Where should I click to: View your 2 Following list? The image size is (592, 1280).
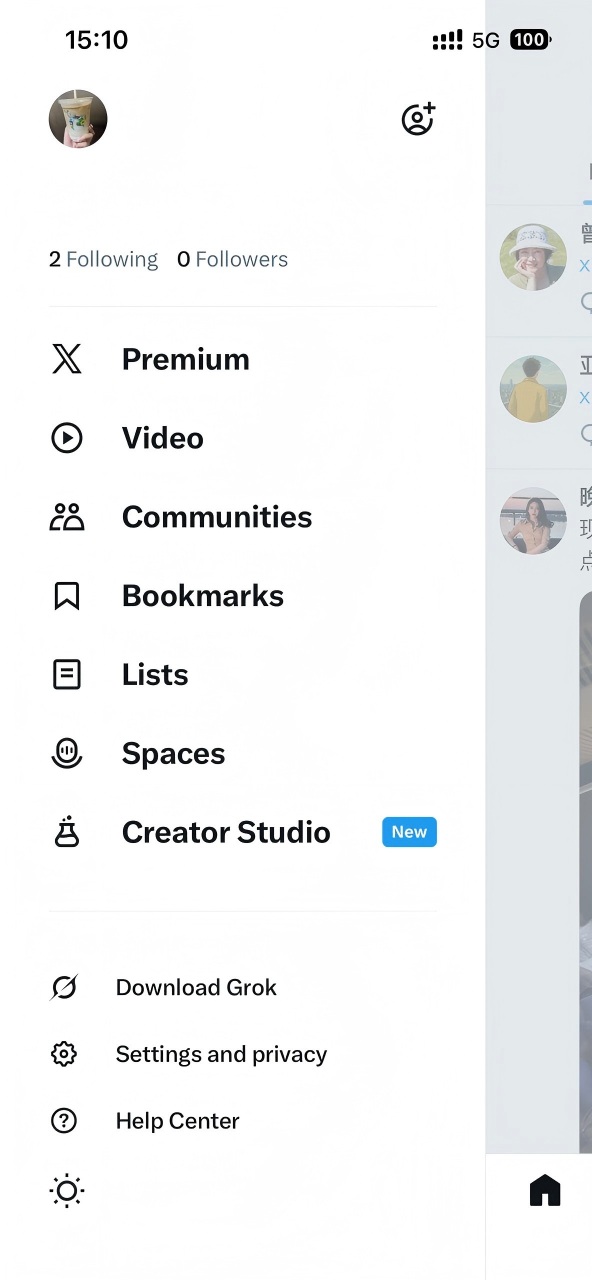point(103,259)
